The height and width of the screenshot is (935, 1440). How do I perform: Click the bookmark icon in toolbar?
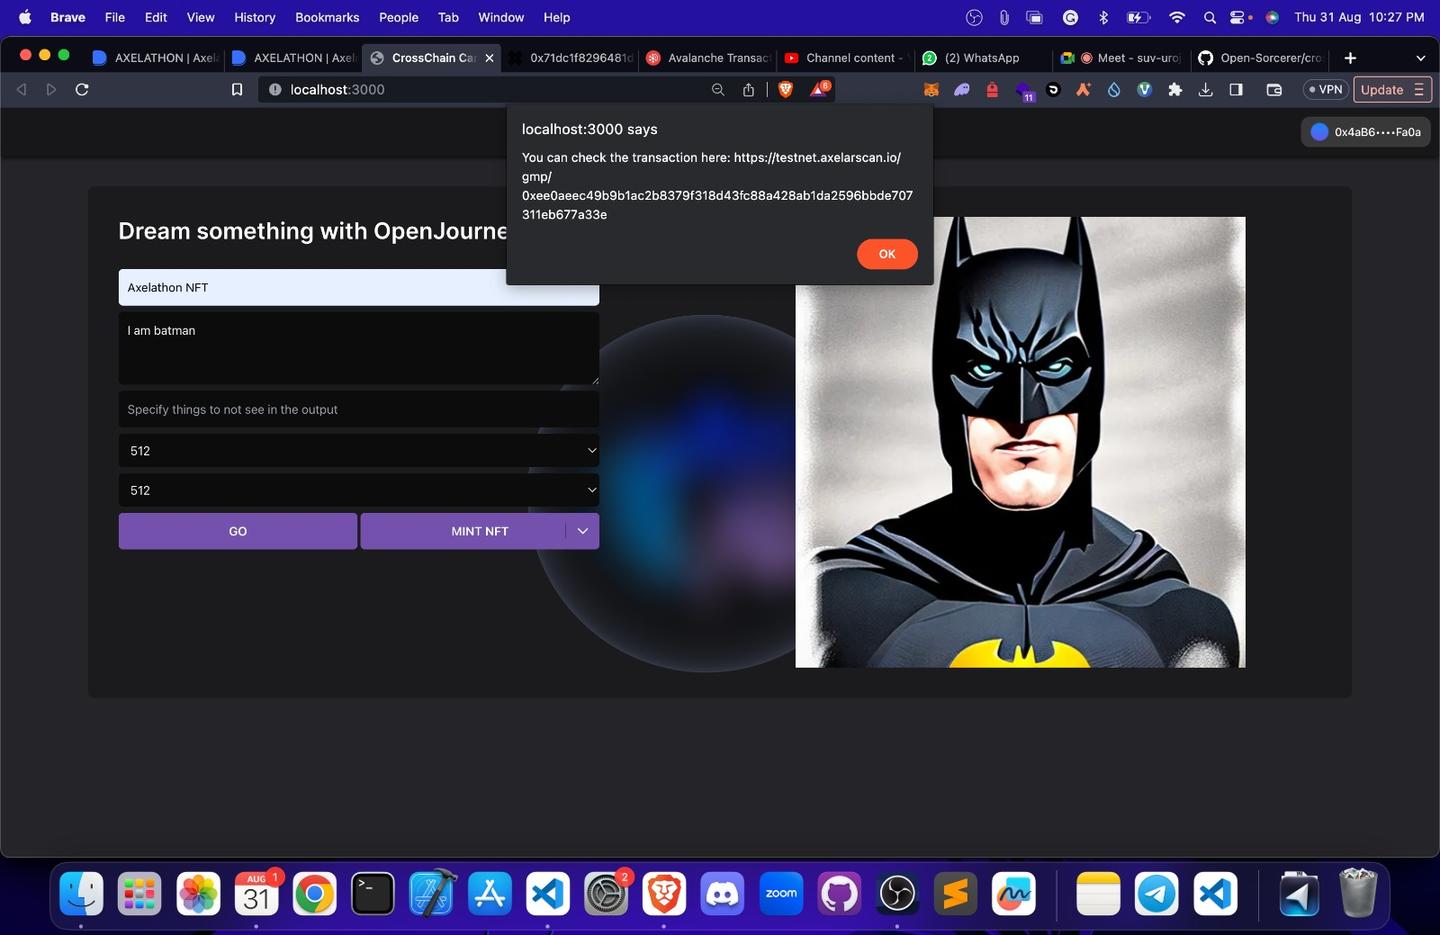point(237,89)
